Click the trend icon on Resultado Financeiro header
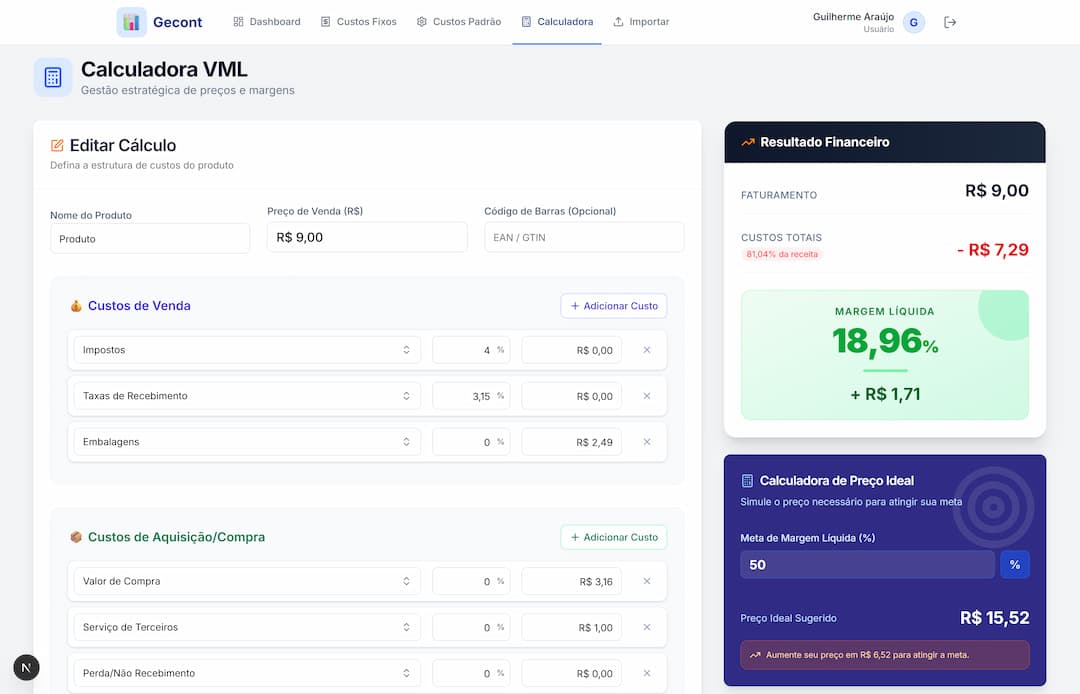This screenshot has height=694, width=1080. click(748, 141)
